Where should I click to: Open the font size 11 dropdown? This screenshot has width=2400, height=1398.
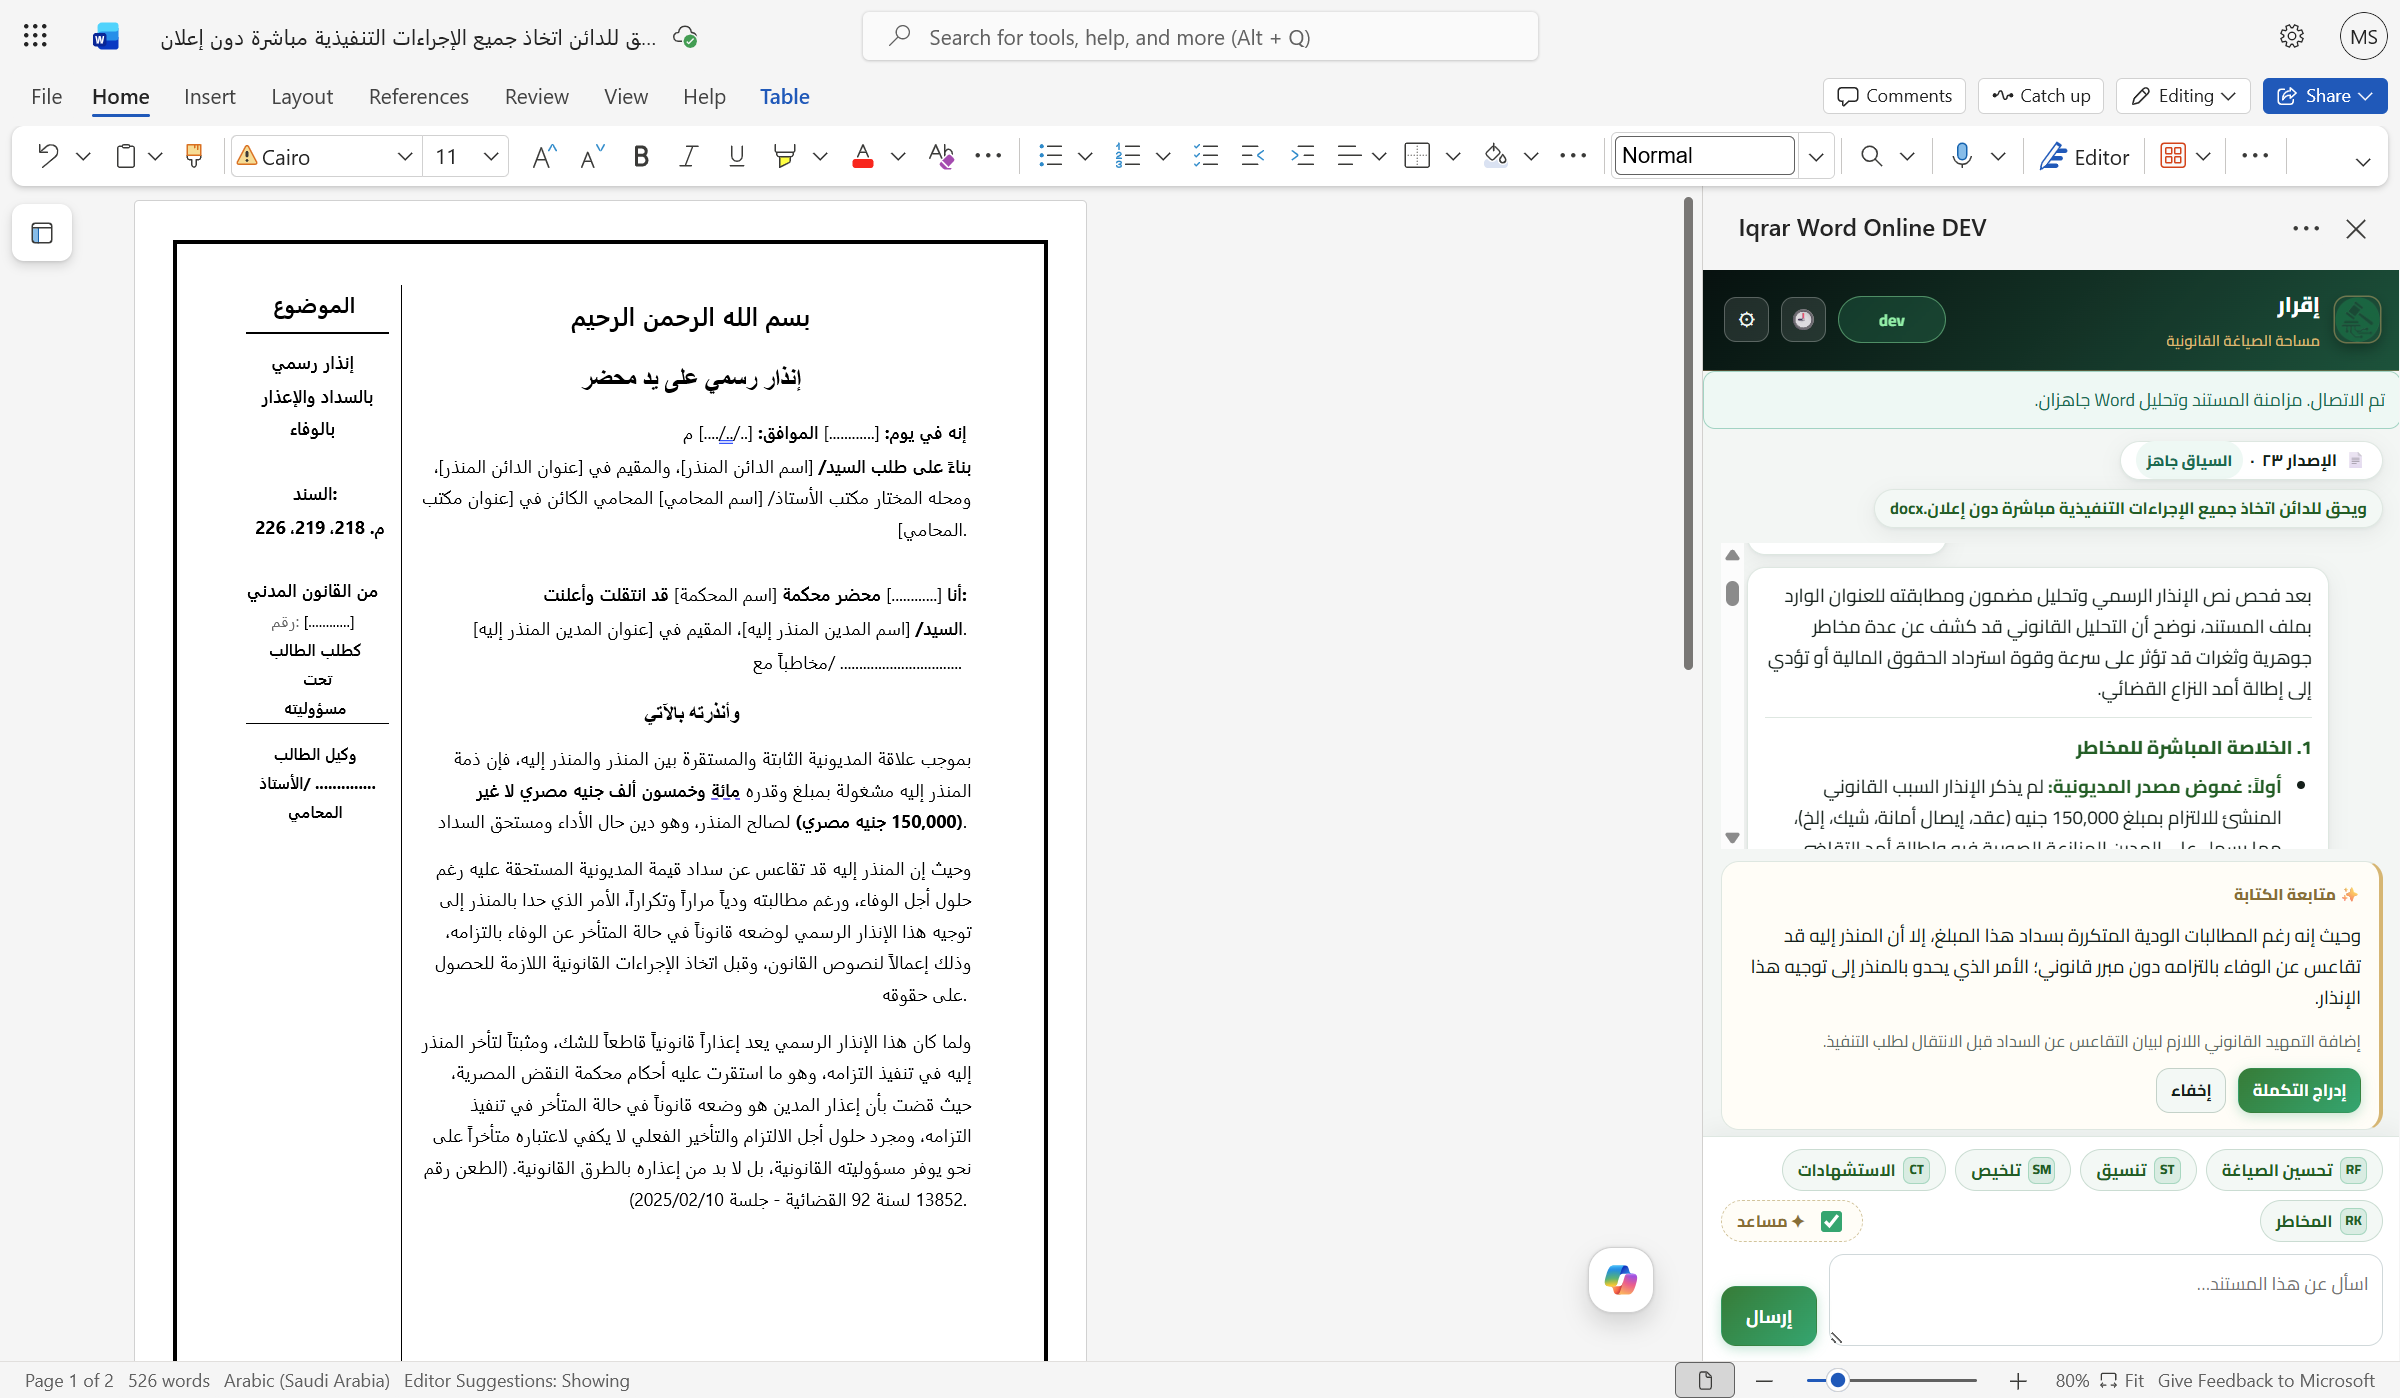tap(490, 156)
